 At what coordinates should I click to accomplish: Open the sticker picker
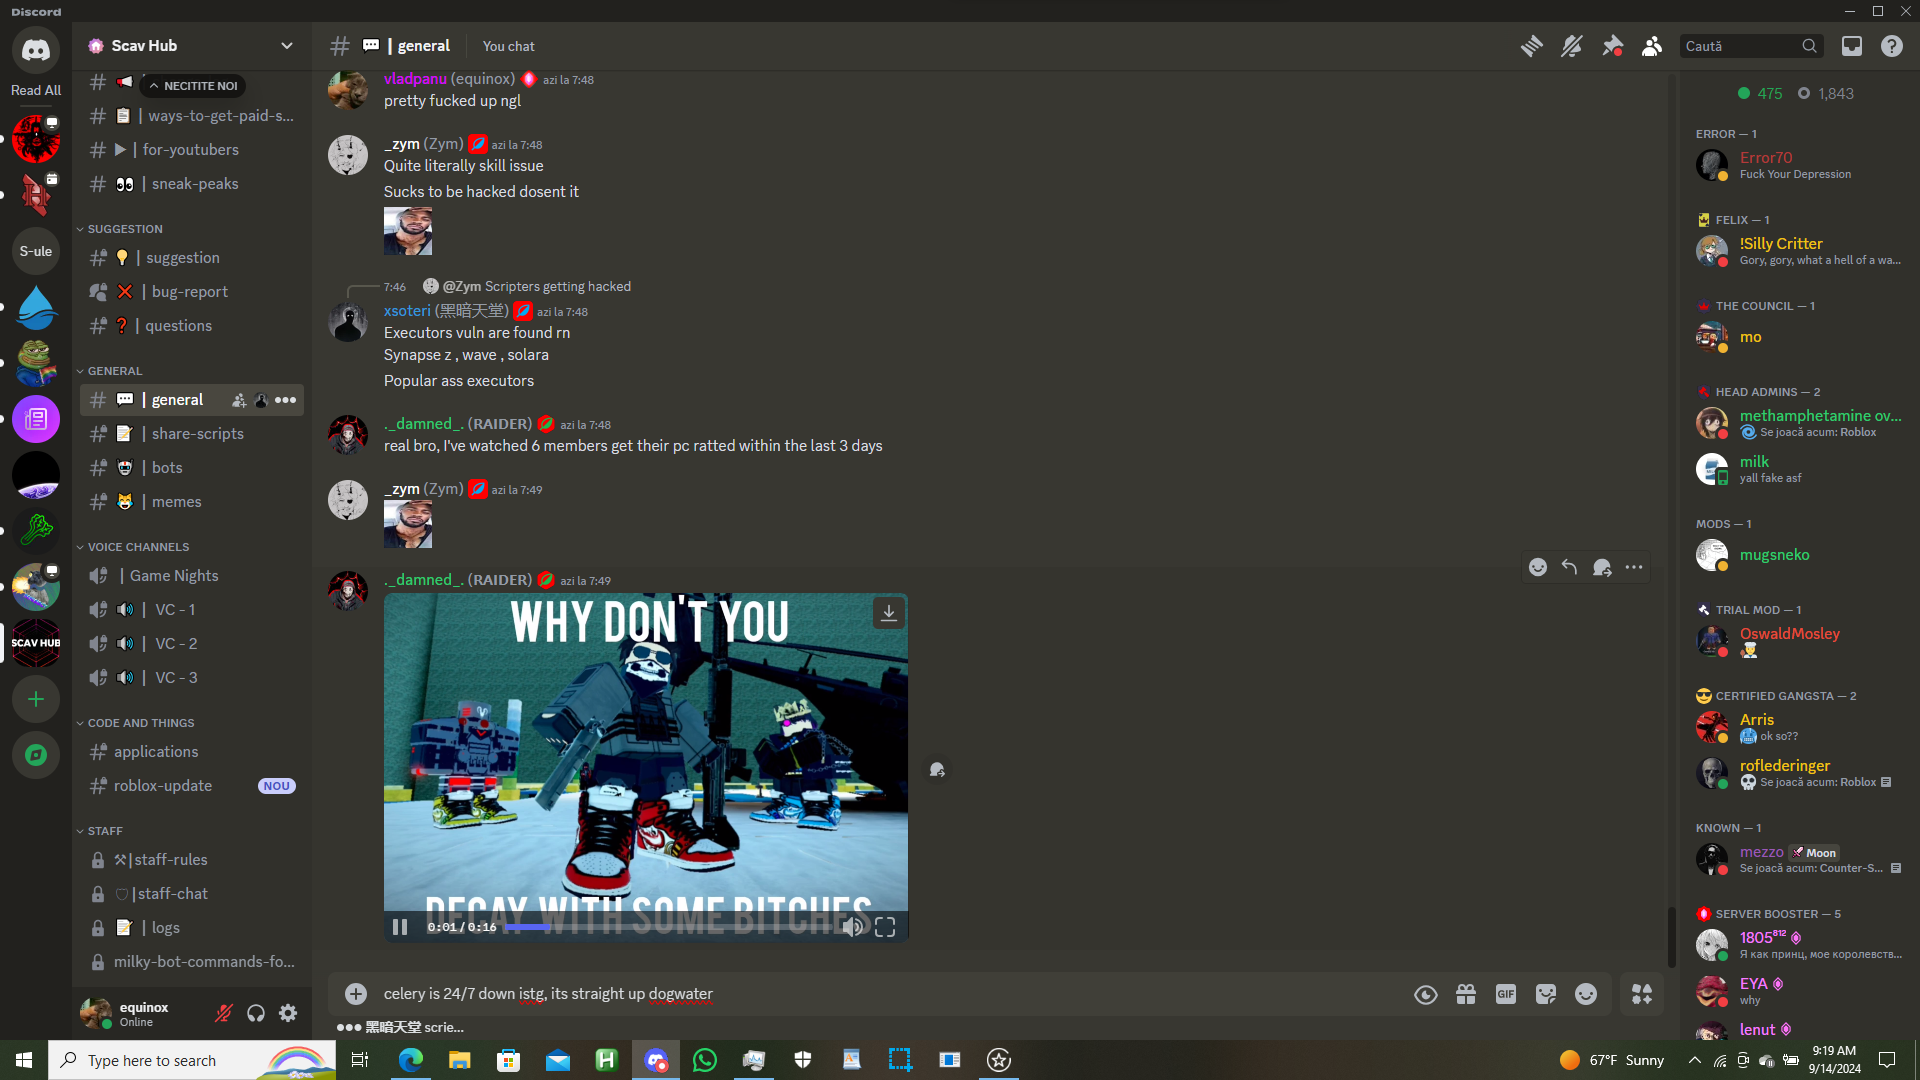pos(1546,994)
